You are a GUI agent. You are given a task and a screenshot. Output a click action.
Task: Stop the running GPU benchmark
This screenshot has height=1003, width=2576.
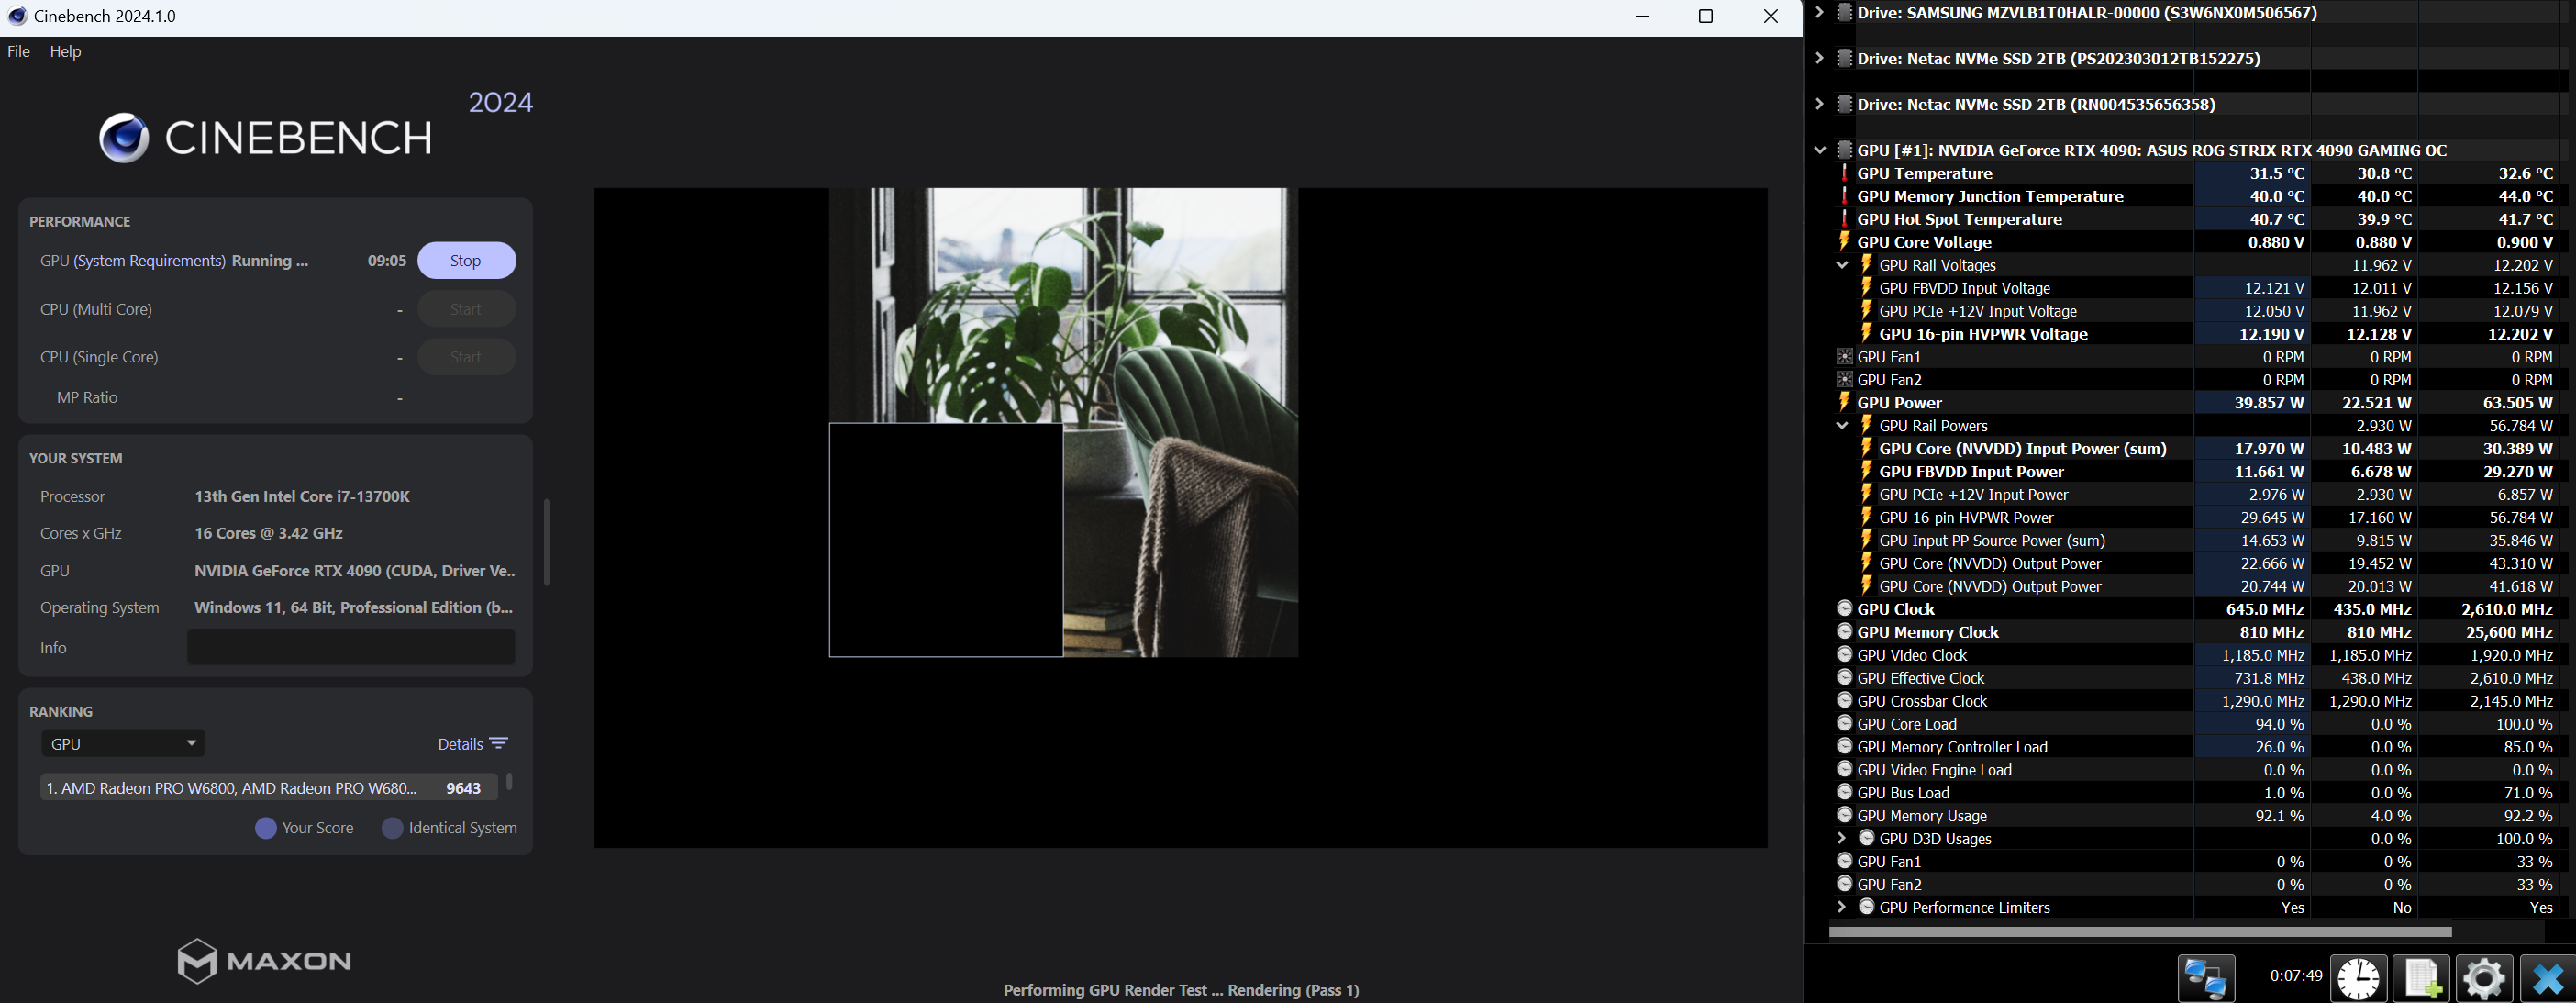tap(465, 260)
